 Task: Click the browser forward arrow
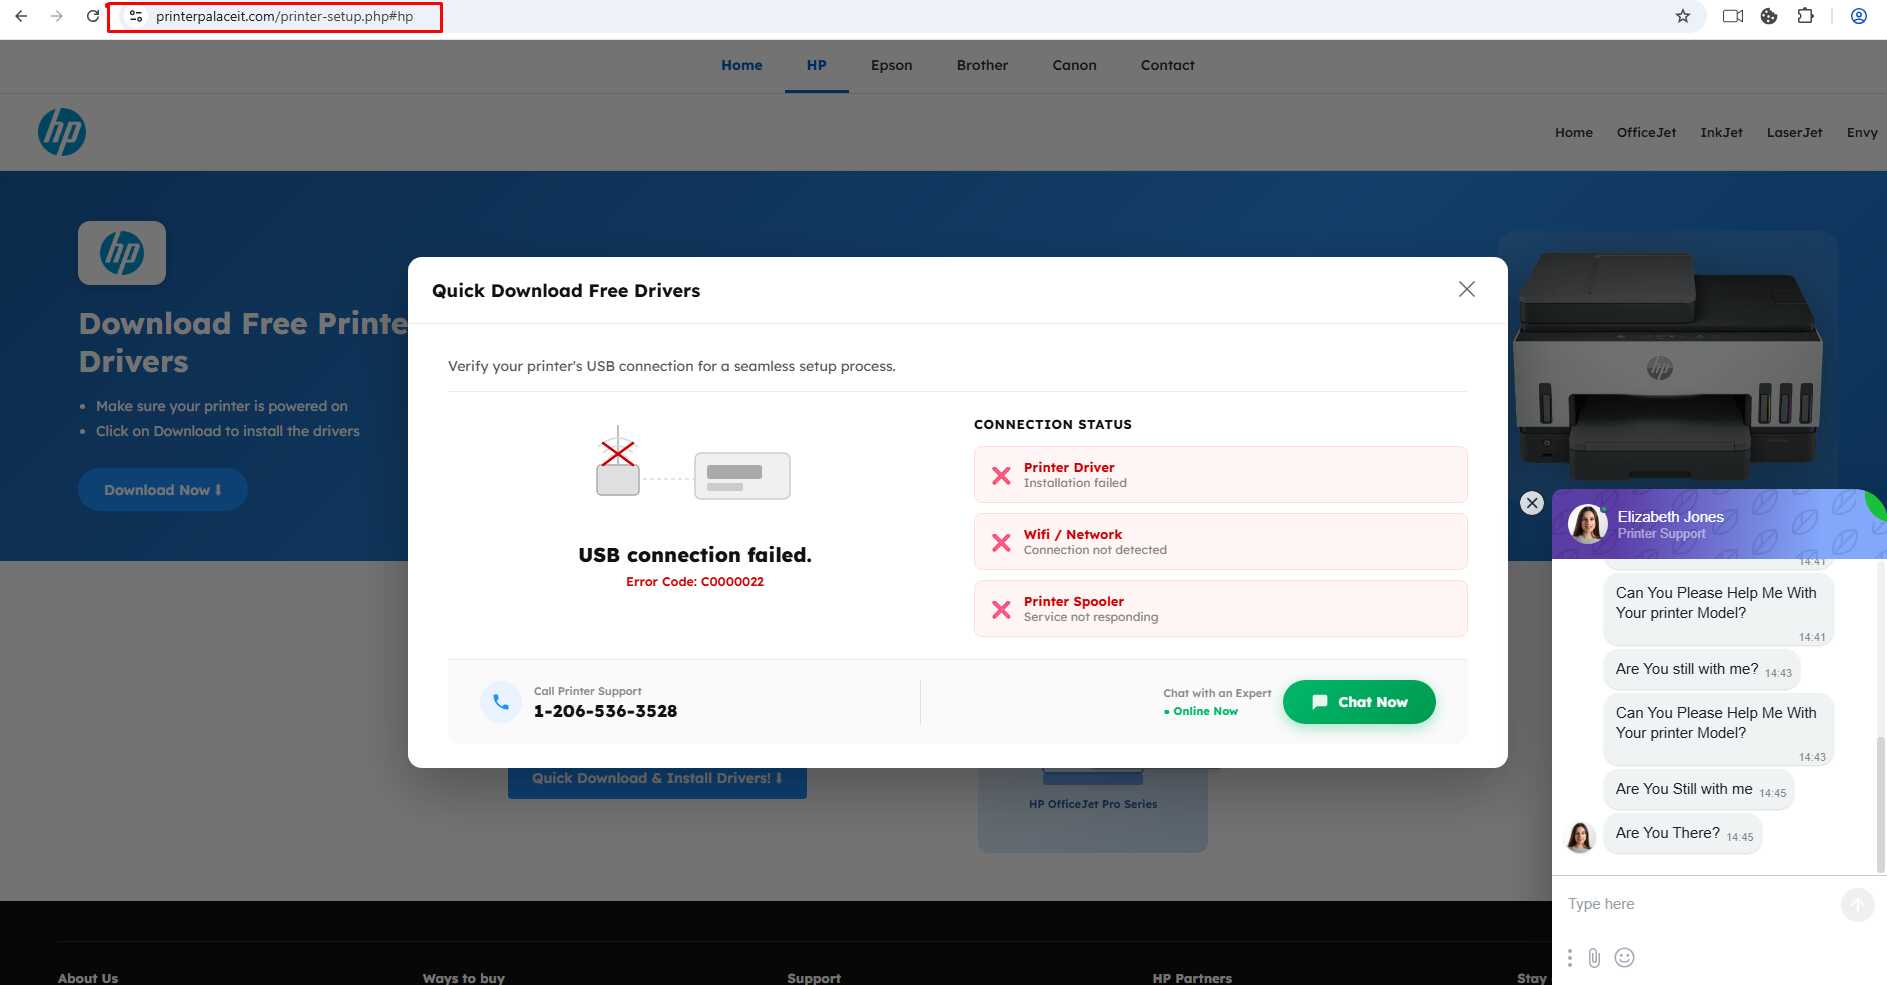[x=57, y=16]
